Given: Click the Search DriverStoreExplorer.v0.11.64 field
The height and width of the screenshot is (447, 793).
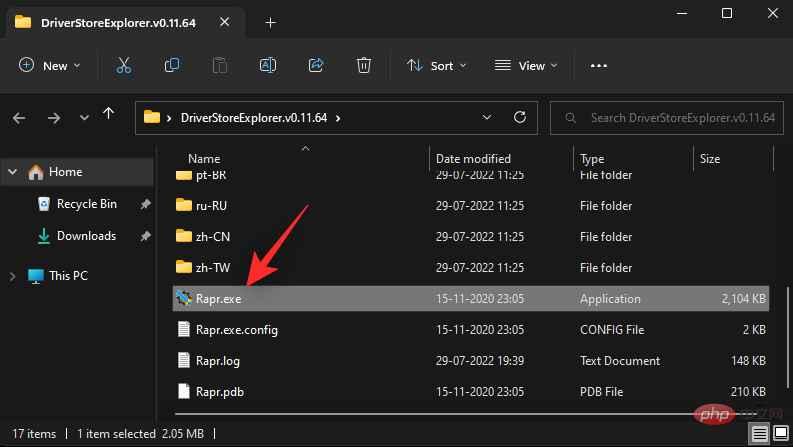Looking at the screenshot, I should (667, 118).
